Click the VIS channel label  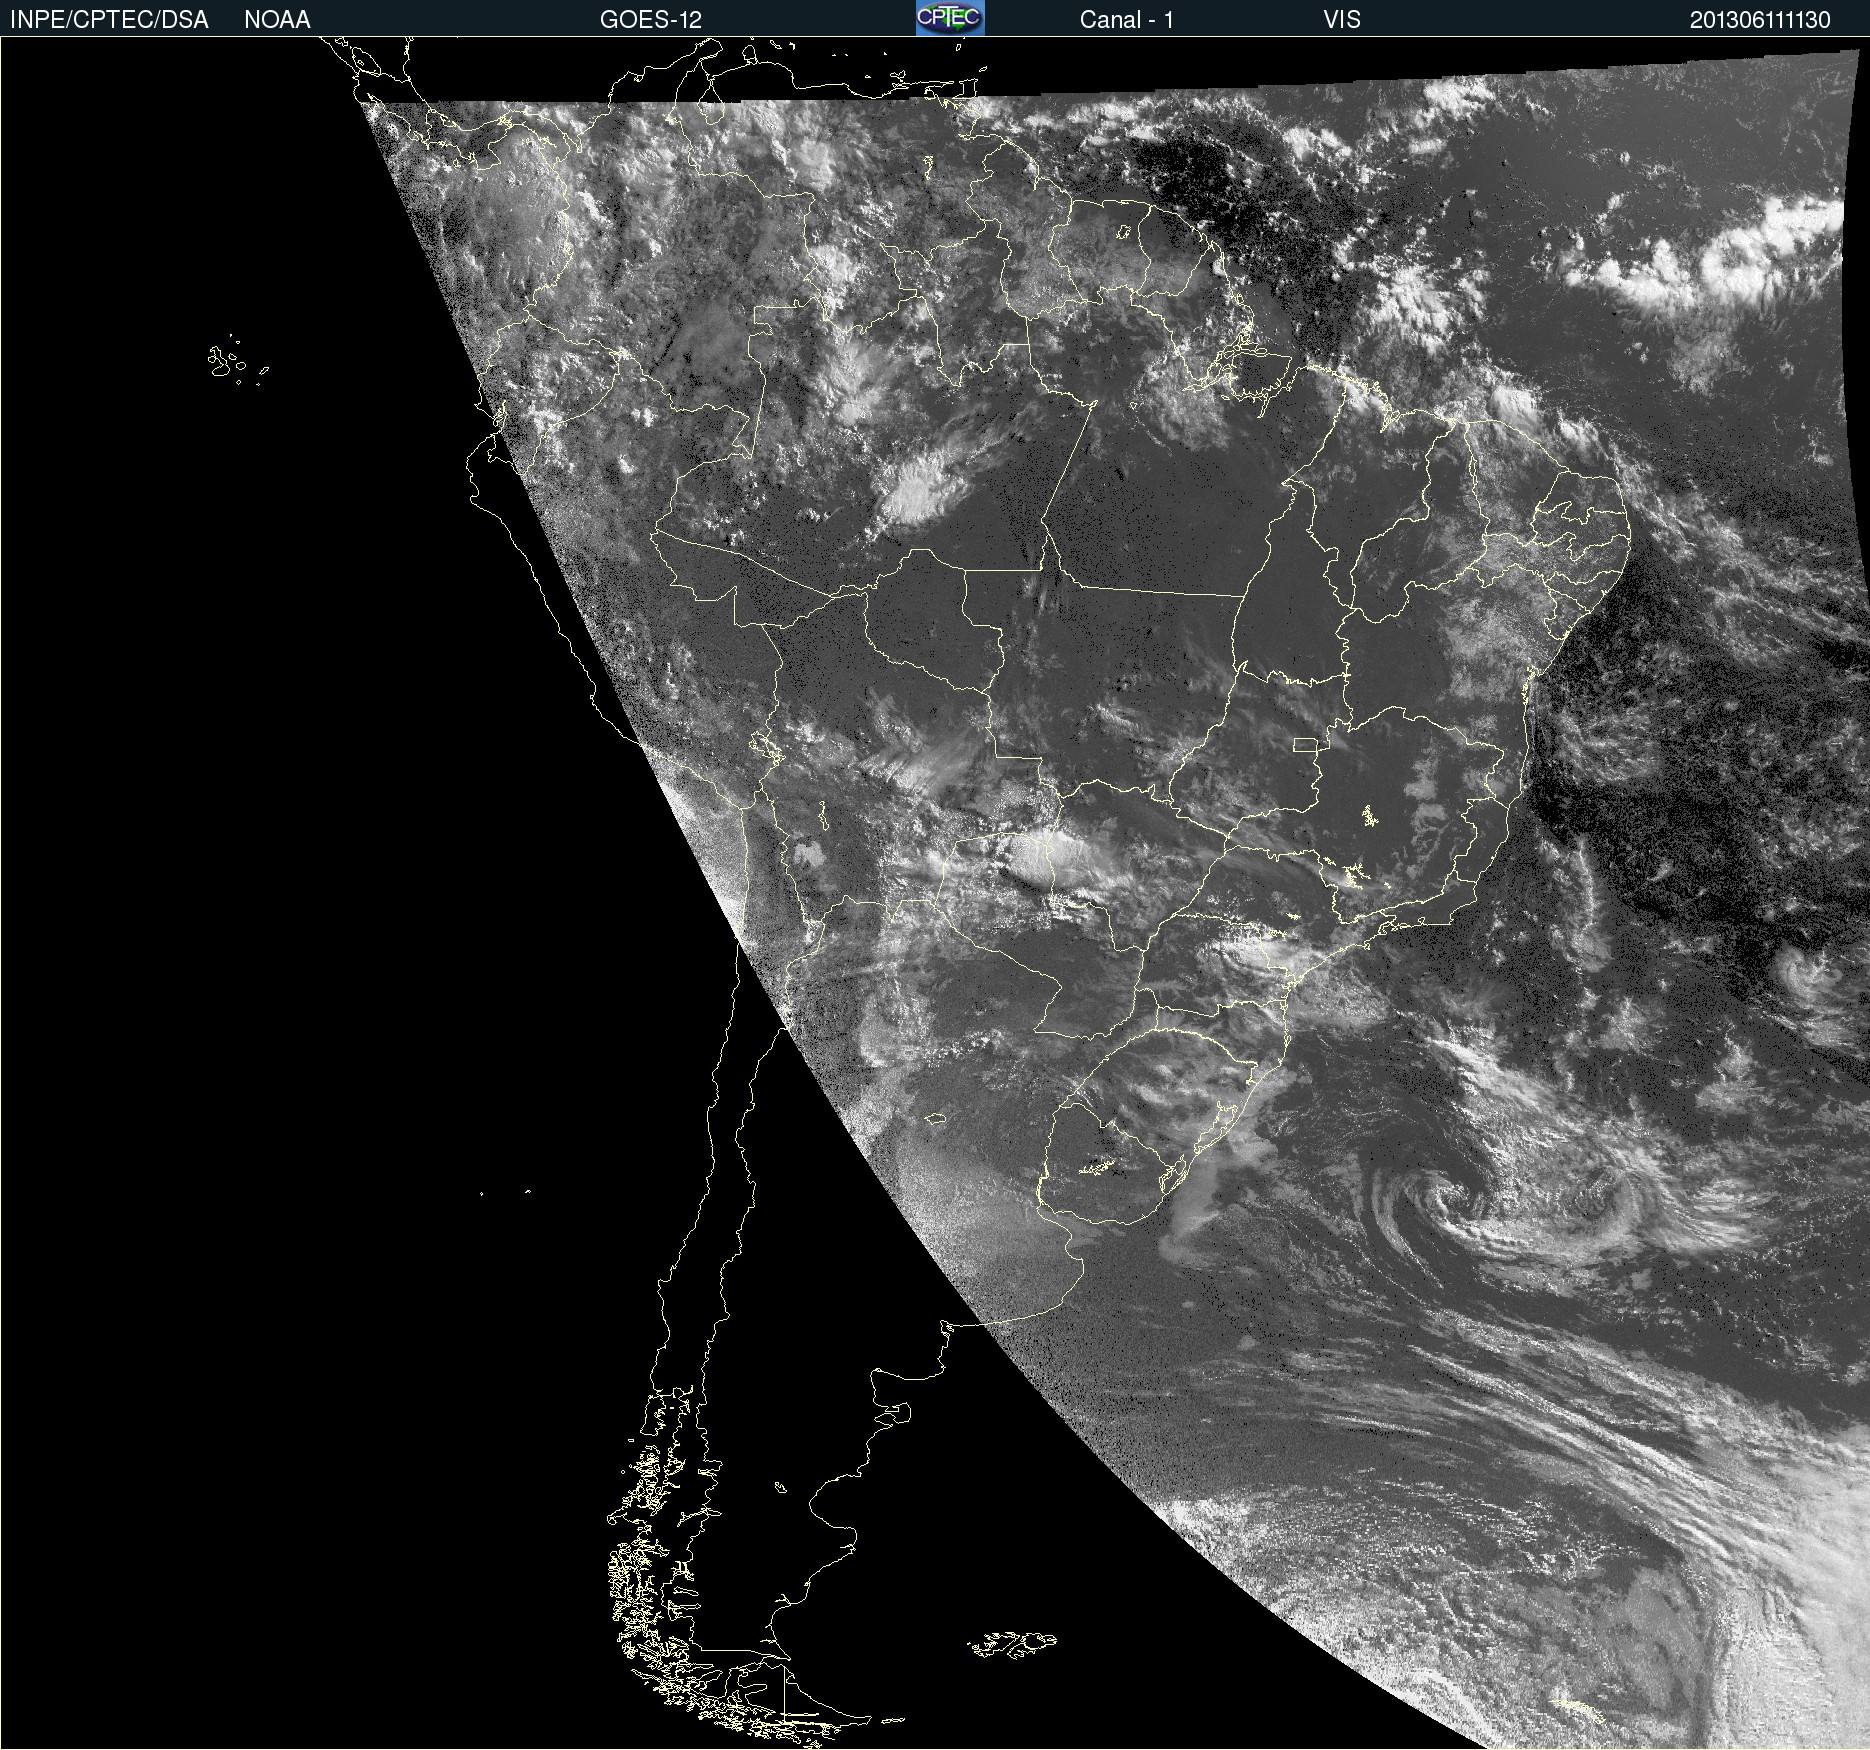click(1342, 20)
